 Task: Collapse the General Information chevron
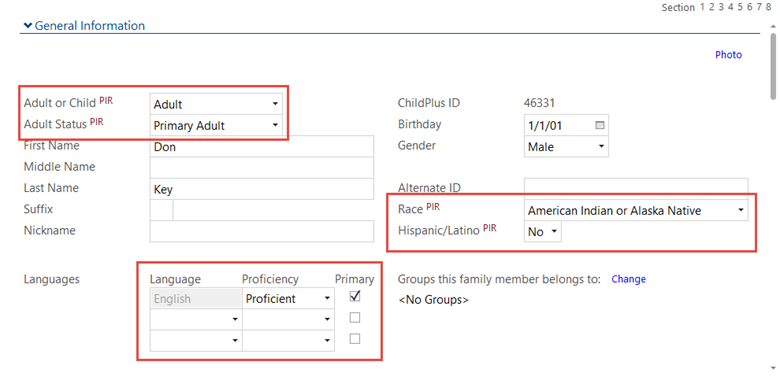[27, 25]
